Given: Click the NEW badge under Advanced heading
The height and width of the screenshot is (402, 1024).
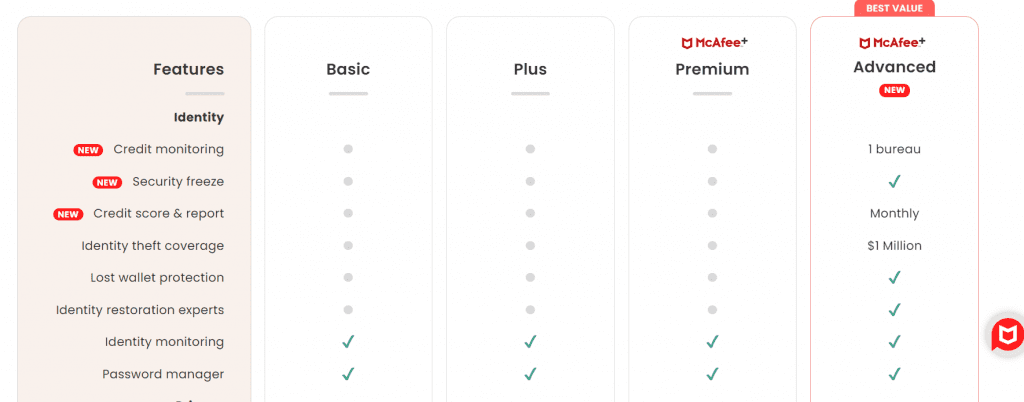Looking at the screenshot, I should pyautogui.click(x=894, y=90).
